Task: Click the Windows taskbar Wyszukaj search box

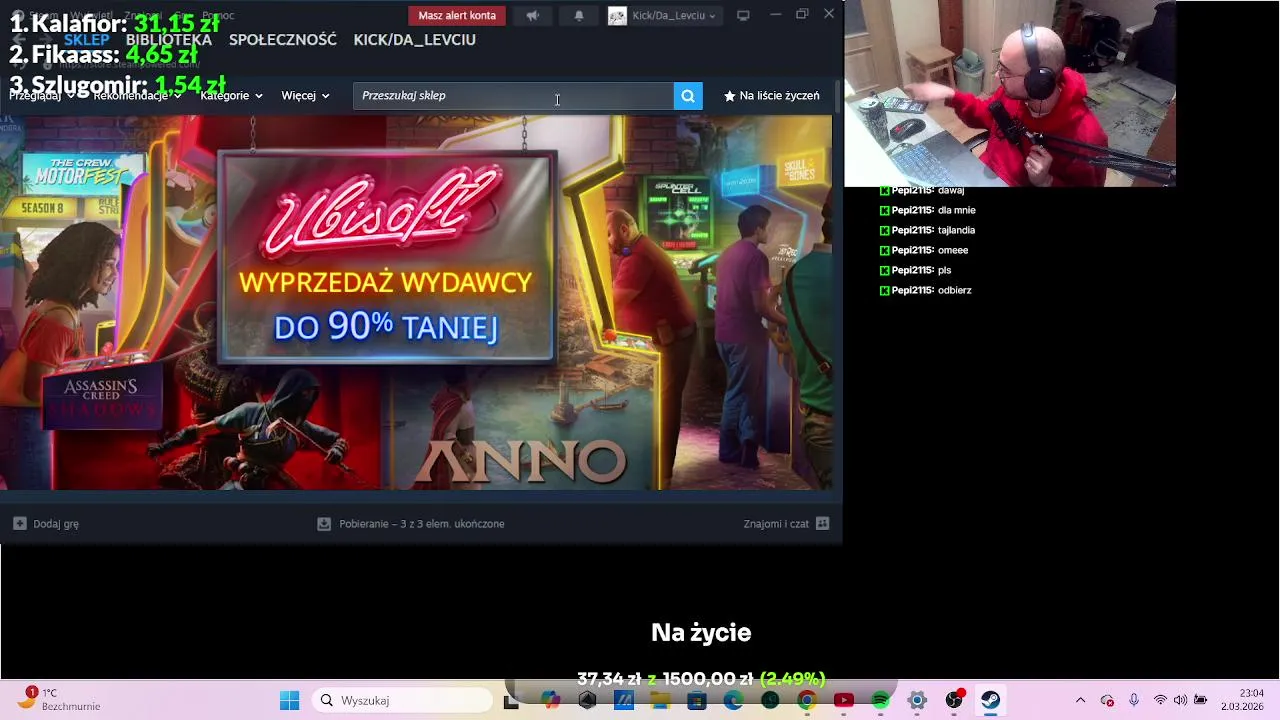Action: (x=403, y=700)
